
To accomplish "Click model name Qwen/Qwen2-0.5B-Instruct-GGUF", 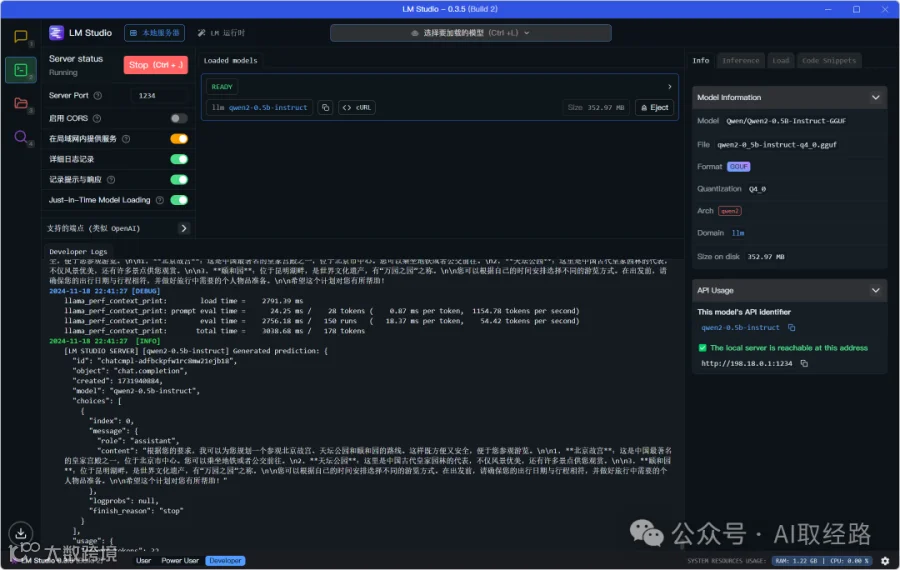I will coord(786,121).
